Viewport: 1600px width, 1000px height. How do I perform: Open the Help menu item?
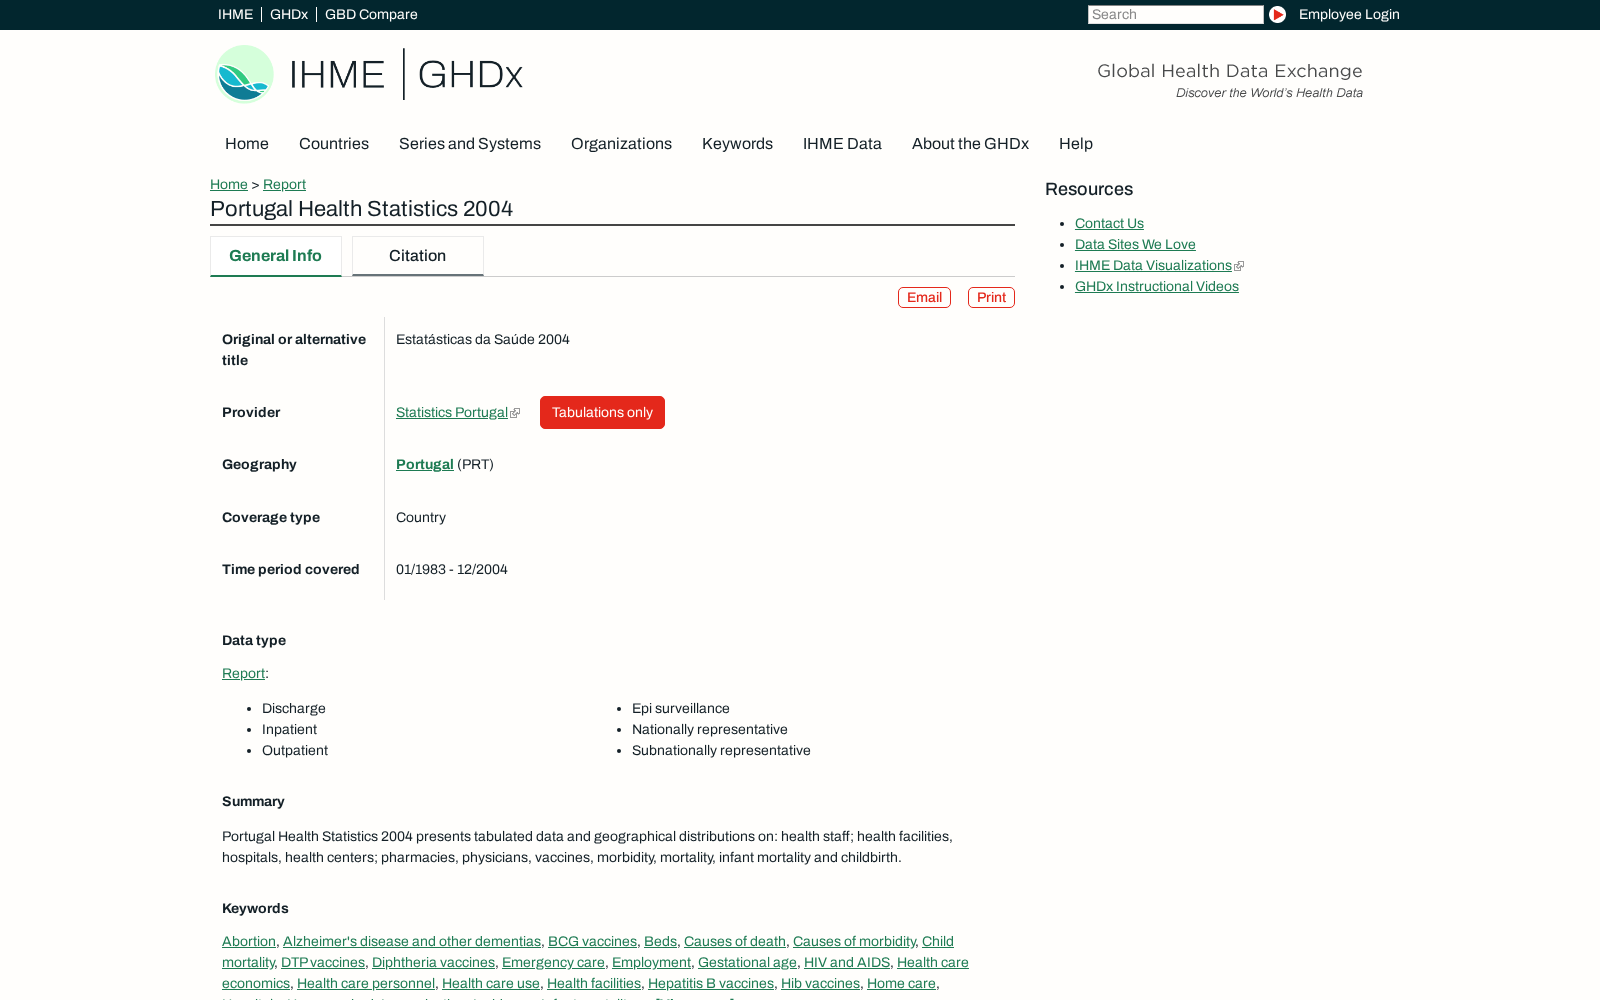[x=1076, y=144]
